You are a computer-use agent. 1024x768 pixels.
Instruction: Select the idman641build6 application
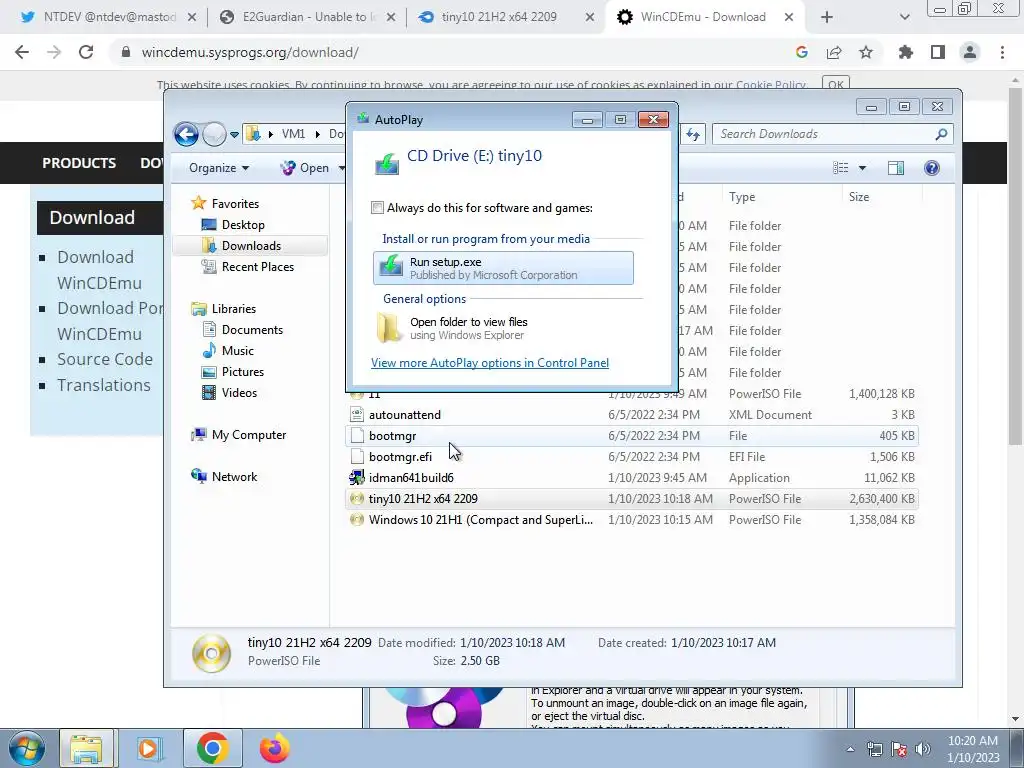[x=632, y=477]
